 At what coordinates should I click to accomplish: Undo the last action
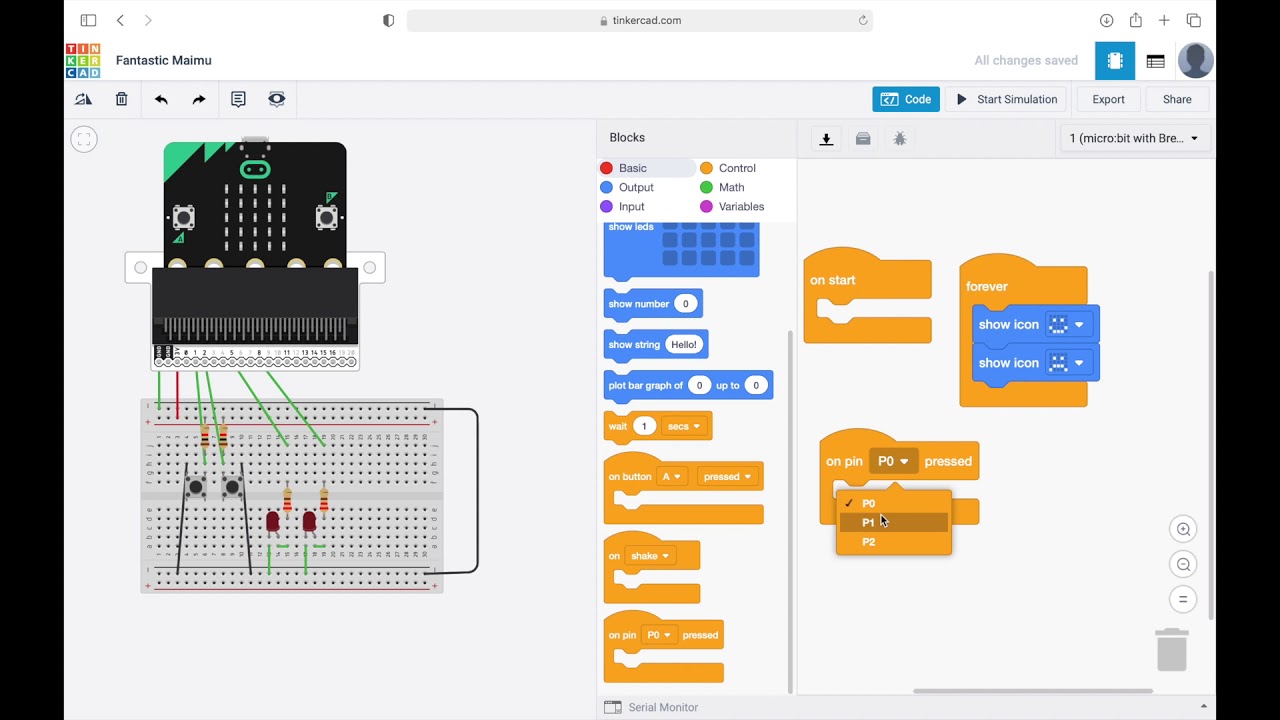point(161,99)
